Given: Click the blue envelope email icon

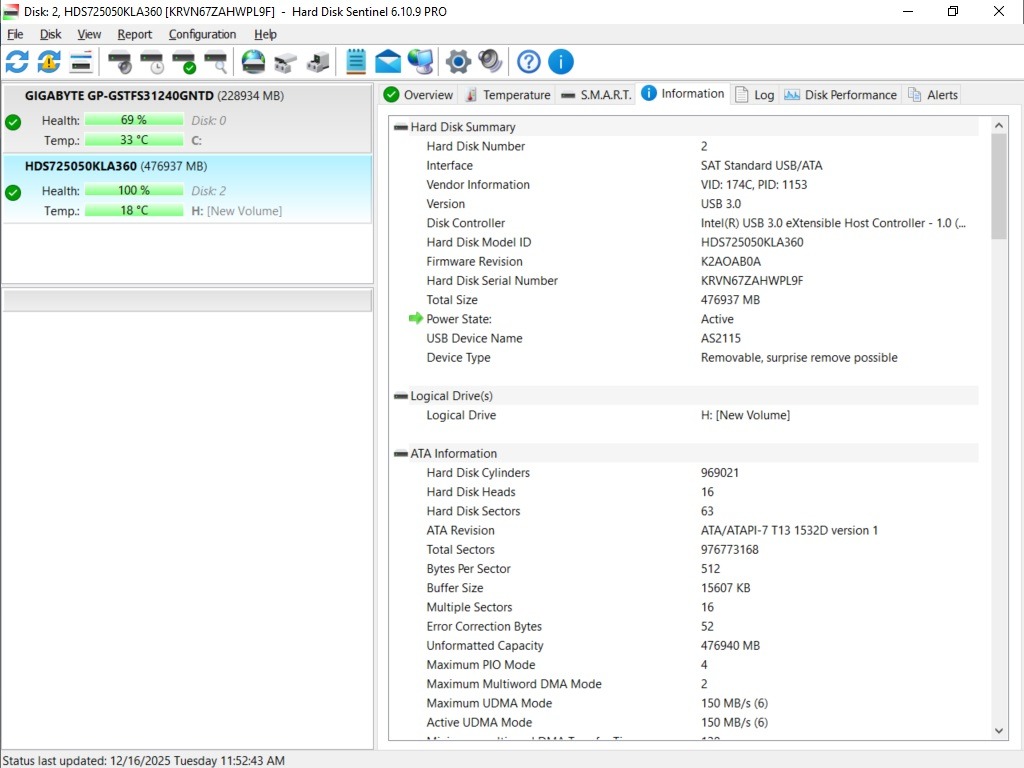Looking at the screenshot, I should pyautogui.click(x=388, y=62).
